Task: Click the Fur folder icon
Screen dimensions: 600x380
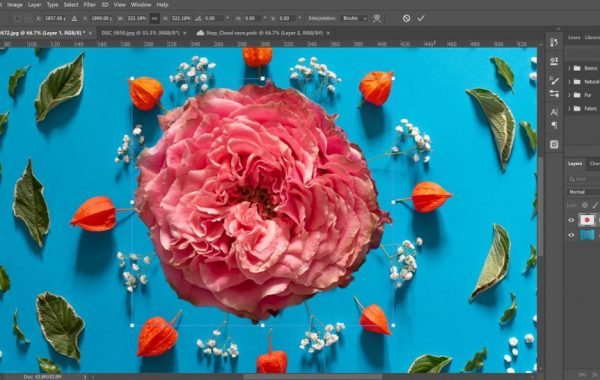Action: (577, 95)
